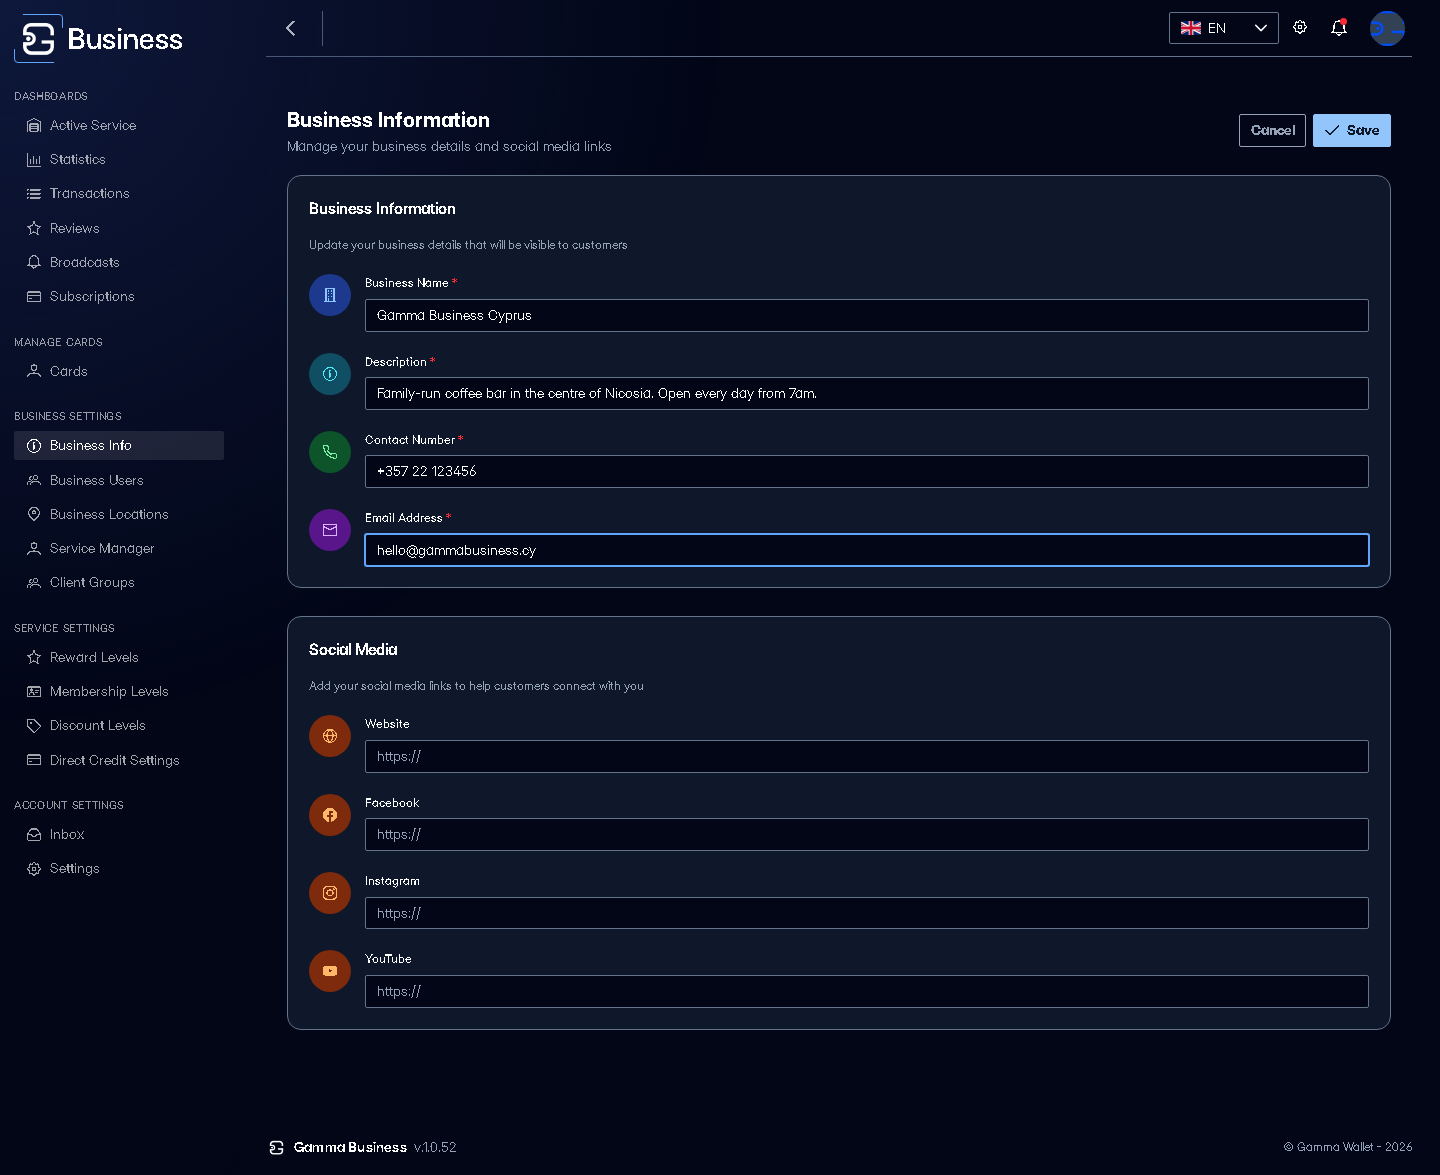Go to Reward Levels
This screenshot has width=1440, height=1175.
point(119,657)
